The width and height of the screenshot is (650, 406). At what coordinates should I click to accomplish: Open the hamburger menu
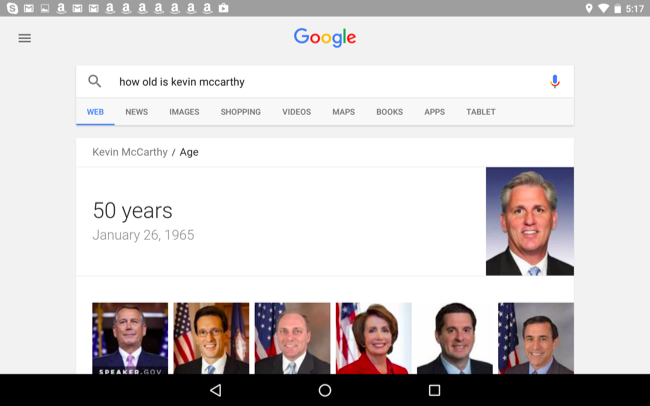pyautogui.click(x=24, y=38)
